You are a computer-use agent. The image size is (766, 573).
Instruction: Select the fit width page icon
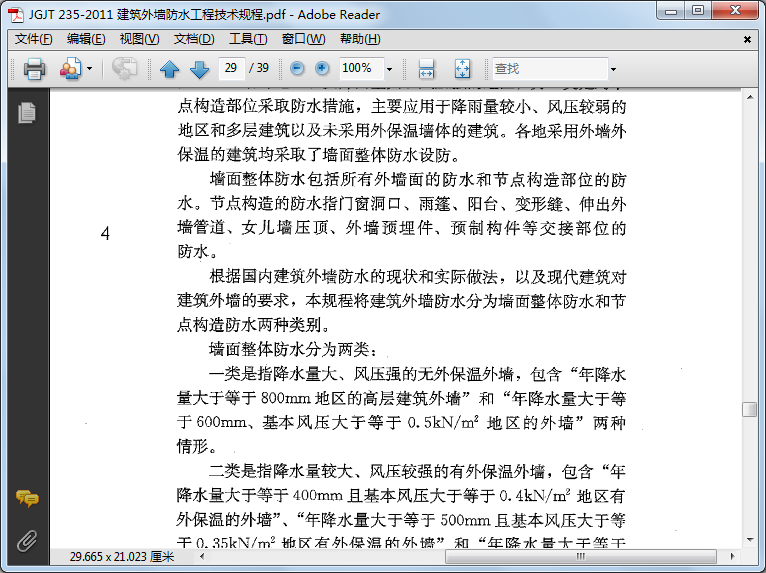426,68
